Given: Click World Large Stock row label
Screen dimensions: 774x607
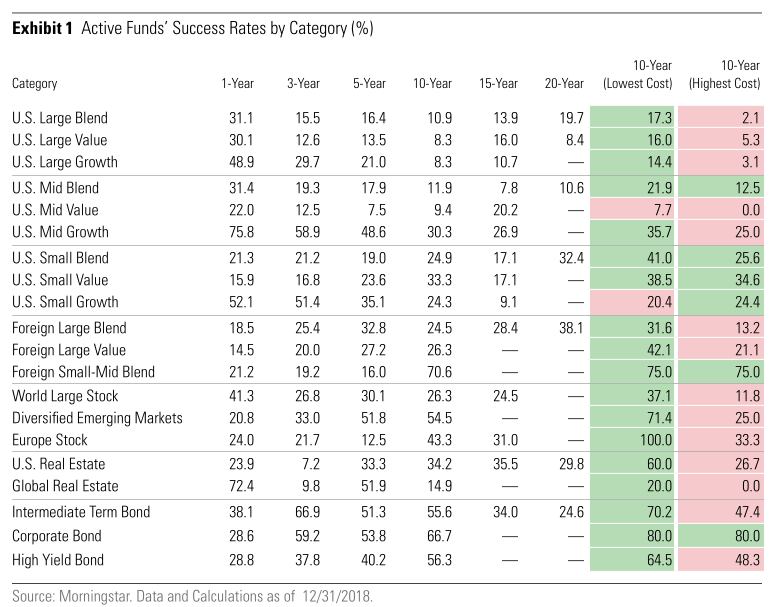Looking at the screenshot, I should click(x=65, y=396).
